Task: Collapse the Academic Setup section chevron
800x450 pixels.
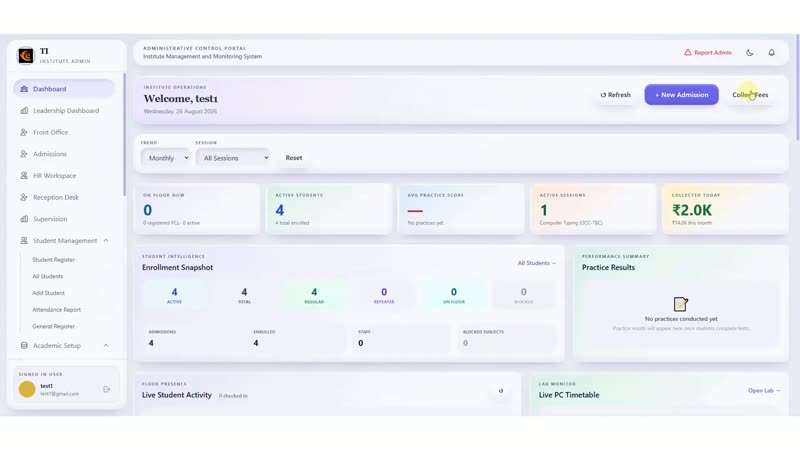Action: [x=106, y=345]
